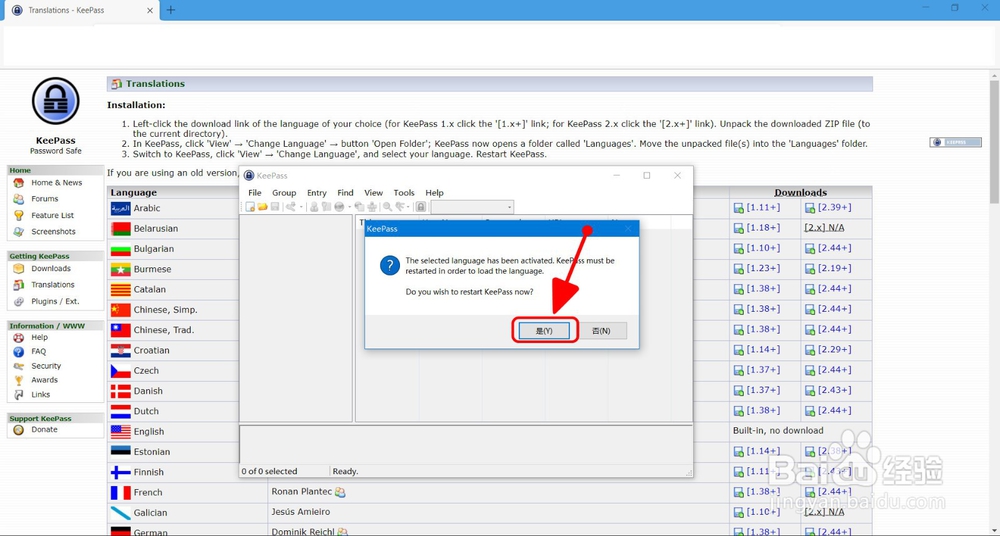Click the Downloads package icon in sidebar

(18, 269)
